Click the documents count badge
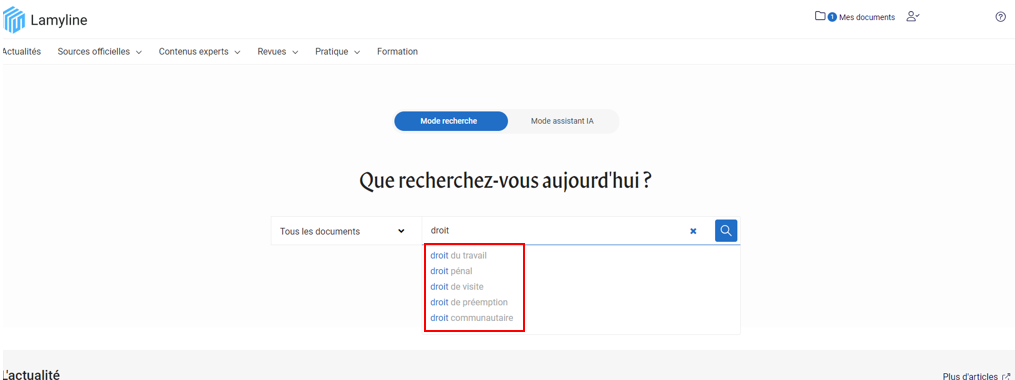The width and height of the screenshot is (1015, 380). [x=832, y=17]
